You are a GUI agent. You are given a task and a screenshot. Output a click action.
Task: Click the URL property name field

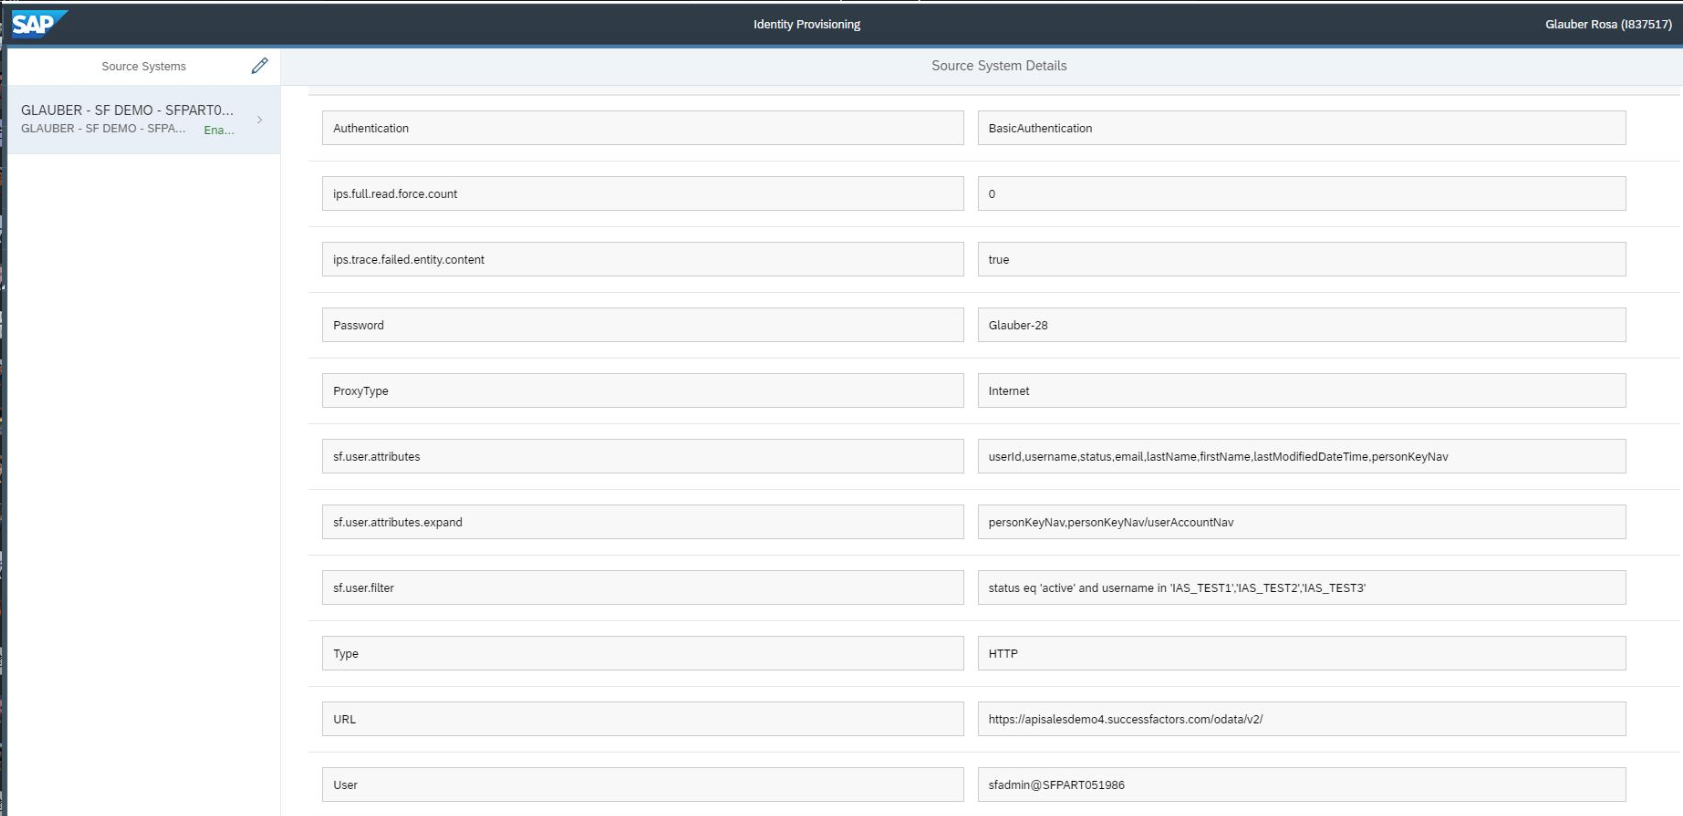point(643,719)
